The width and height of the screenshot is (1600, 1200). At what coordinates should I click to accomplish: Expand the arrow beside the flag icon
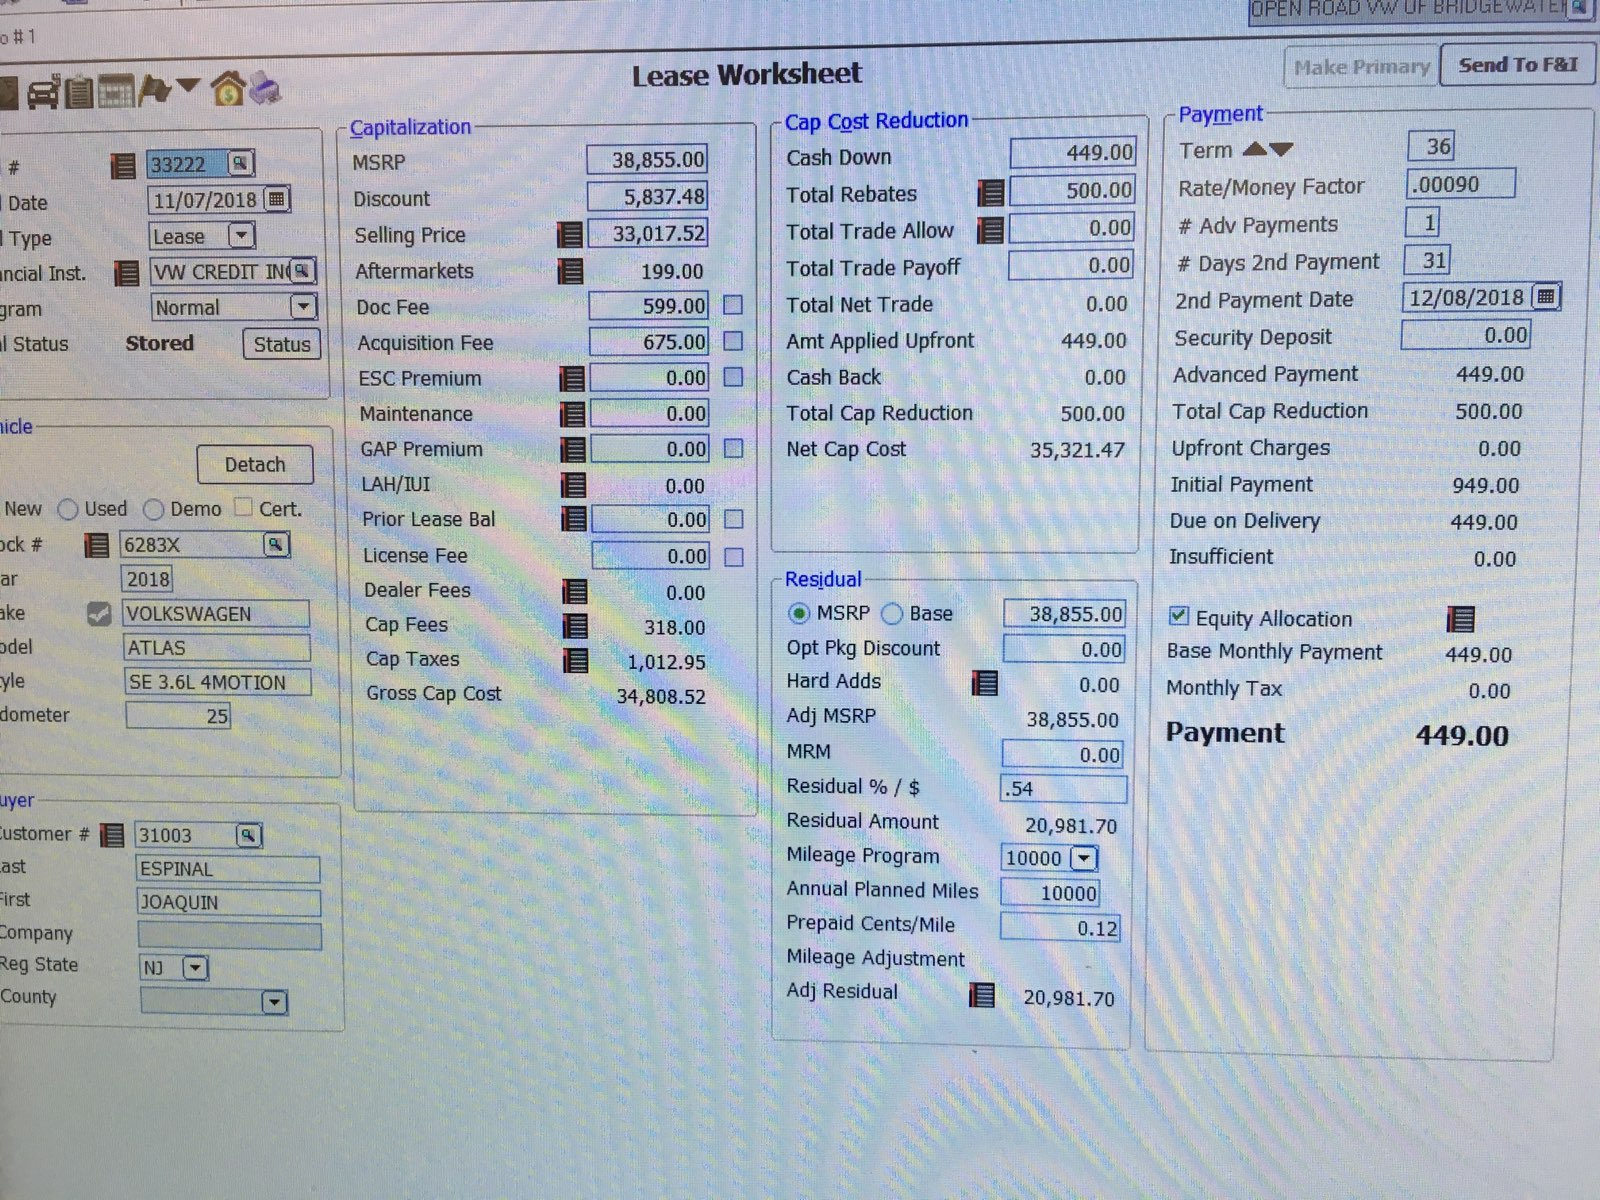(188, 86)
